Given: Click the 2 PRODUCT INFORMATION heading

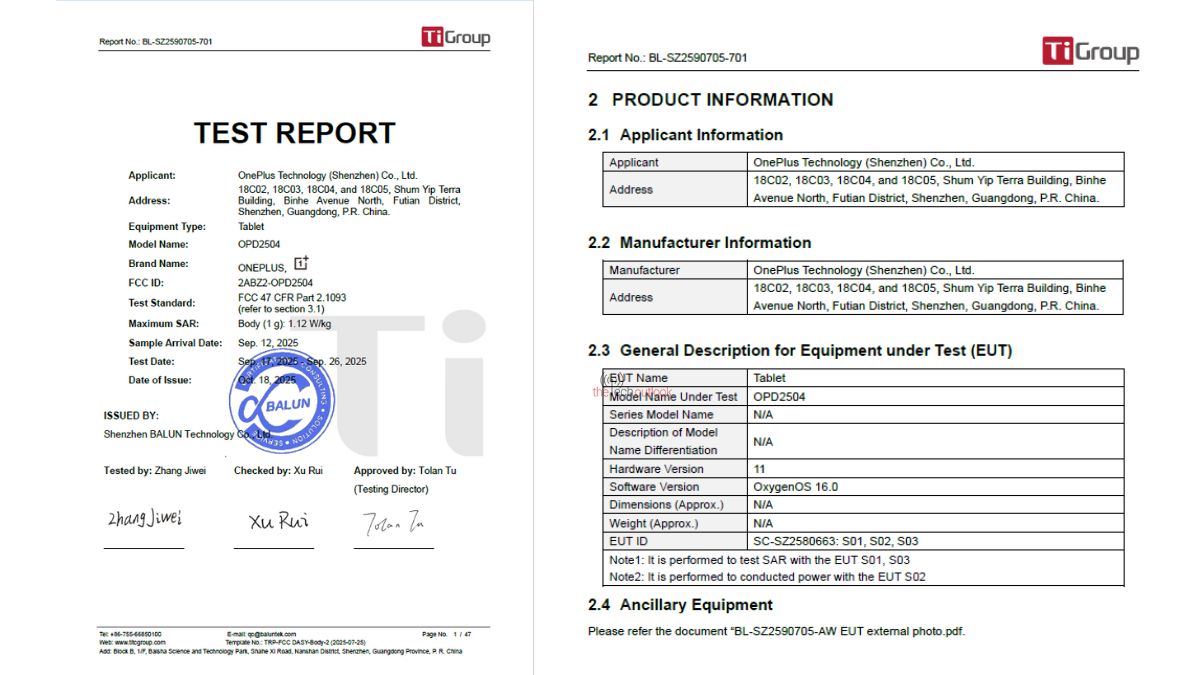Looking at the screenshot, I should [710, 100].
